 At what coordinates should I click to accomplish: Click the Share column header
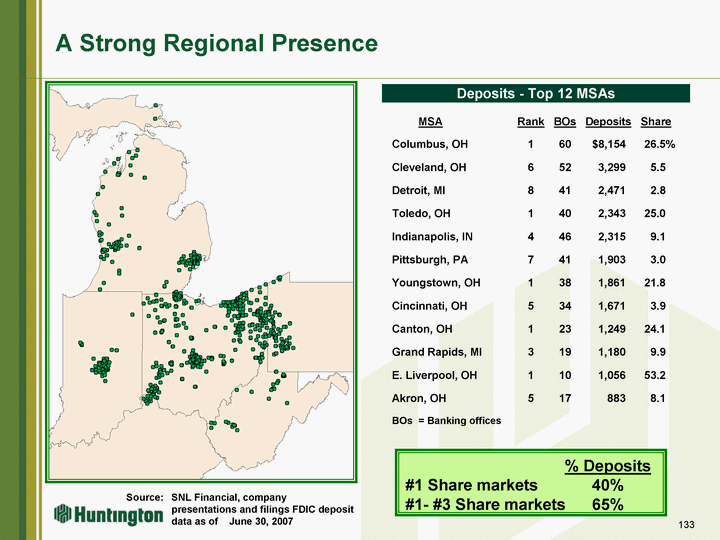point(655,122)
